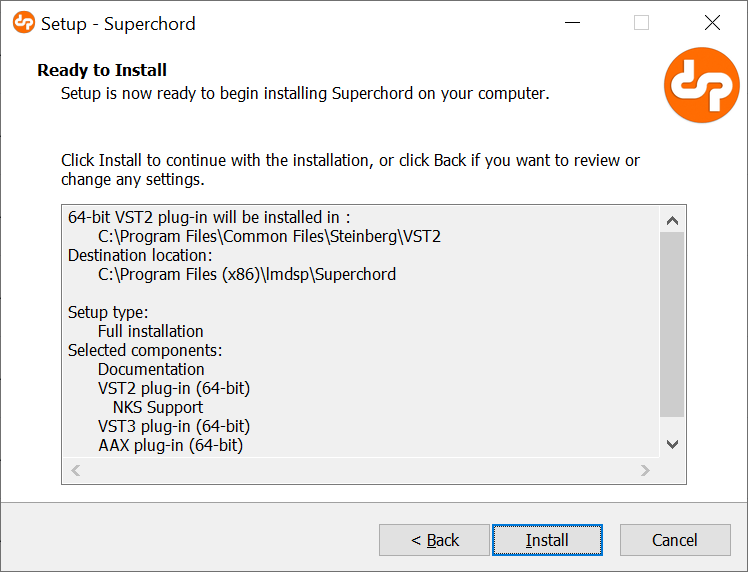Close the Superchord setup window
This screenshot has height=572, width=748.
[712, 22]
